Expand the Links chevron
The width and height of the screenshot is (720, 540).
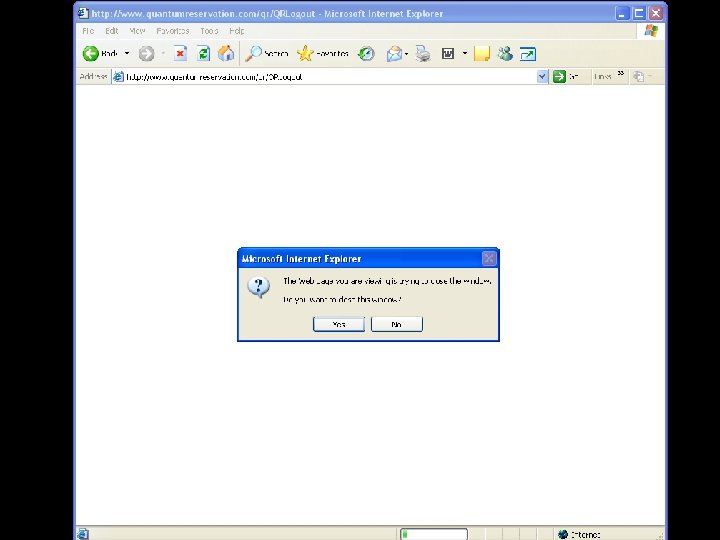(x=621, y=73)
